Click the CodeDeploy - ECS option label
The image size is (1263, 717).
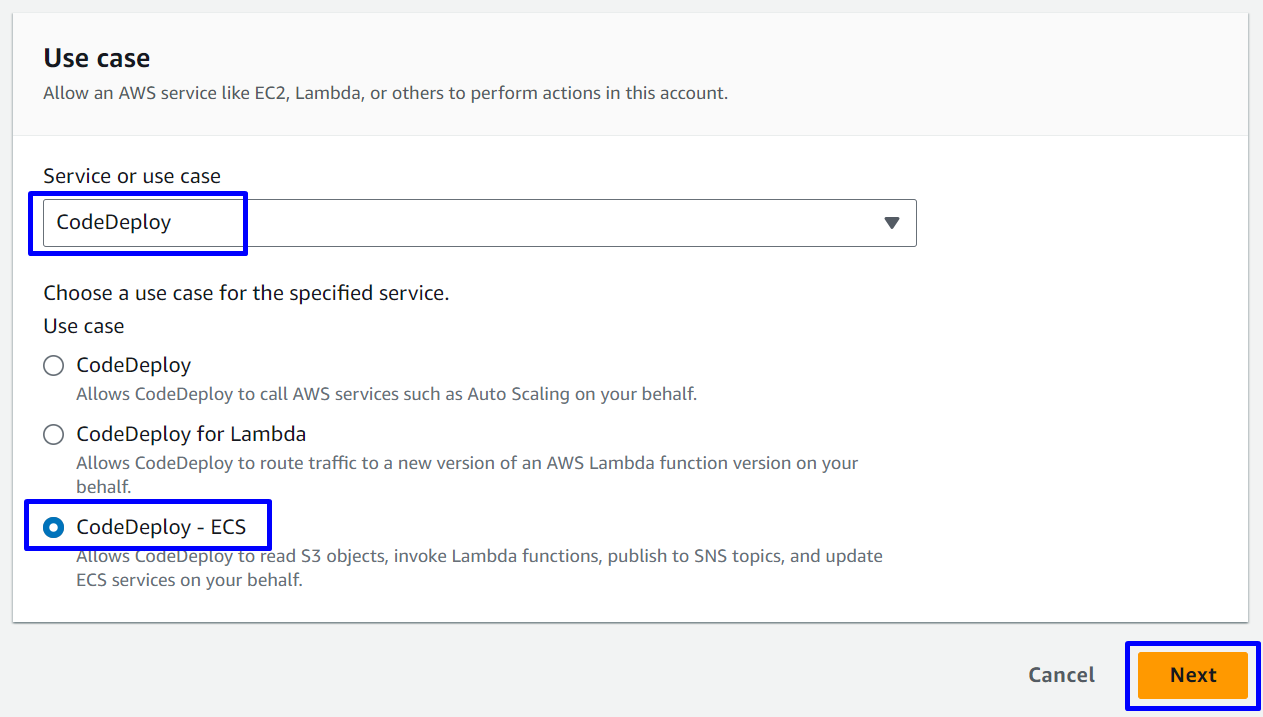coord(161,526)
